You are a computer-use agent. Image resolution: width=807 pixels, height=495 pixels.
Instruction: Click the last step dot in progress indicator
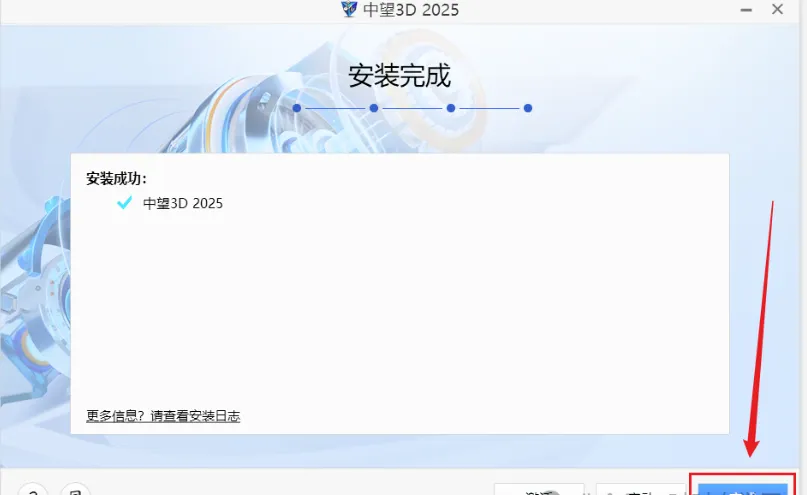pos(528,108)
